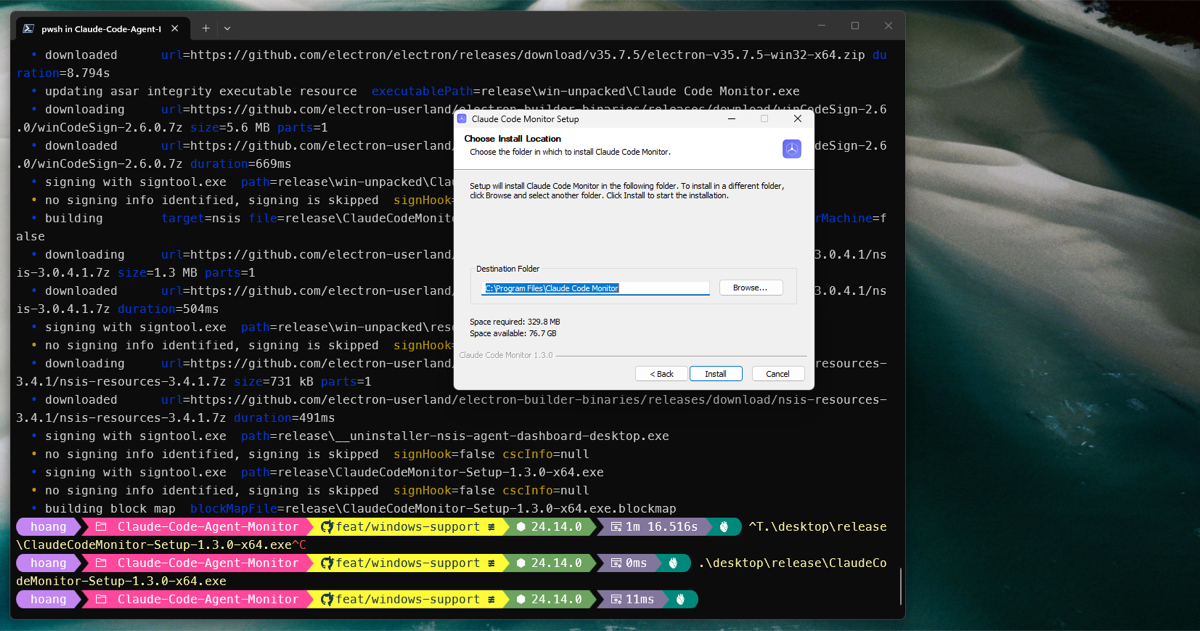
Task: Click the Node hexagon icon in the 1m 16.516s row
Action: (521, 527)
